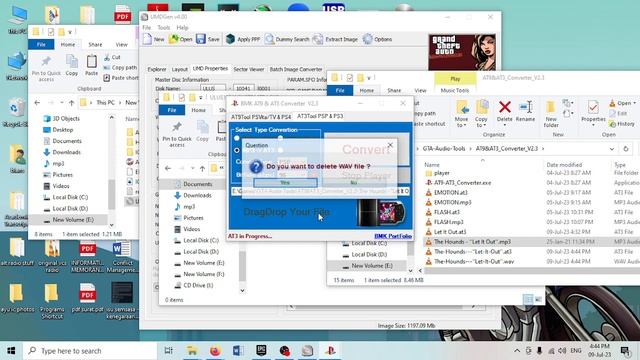Select the top-left unselected conversion type radio

[237, 138]
